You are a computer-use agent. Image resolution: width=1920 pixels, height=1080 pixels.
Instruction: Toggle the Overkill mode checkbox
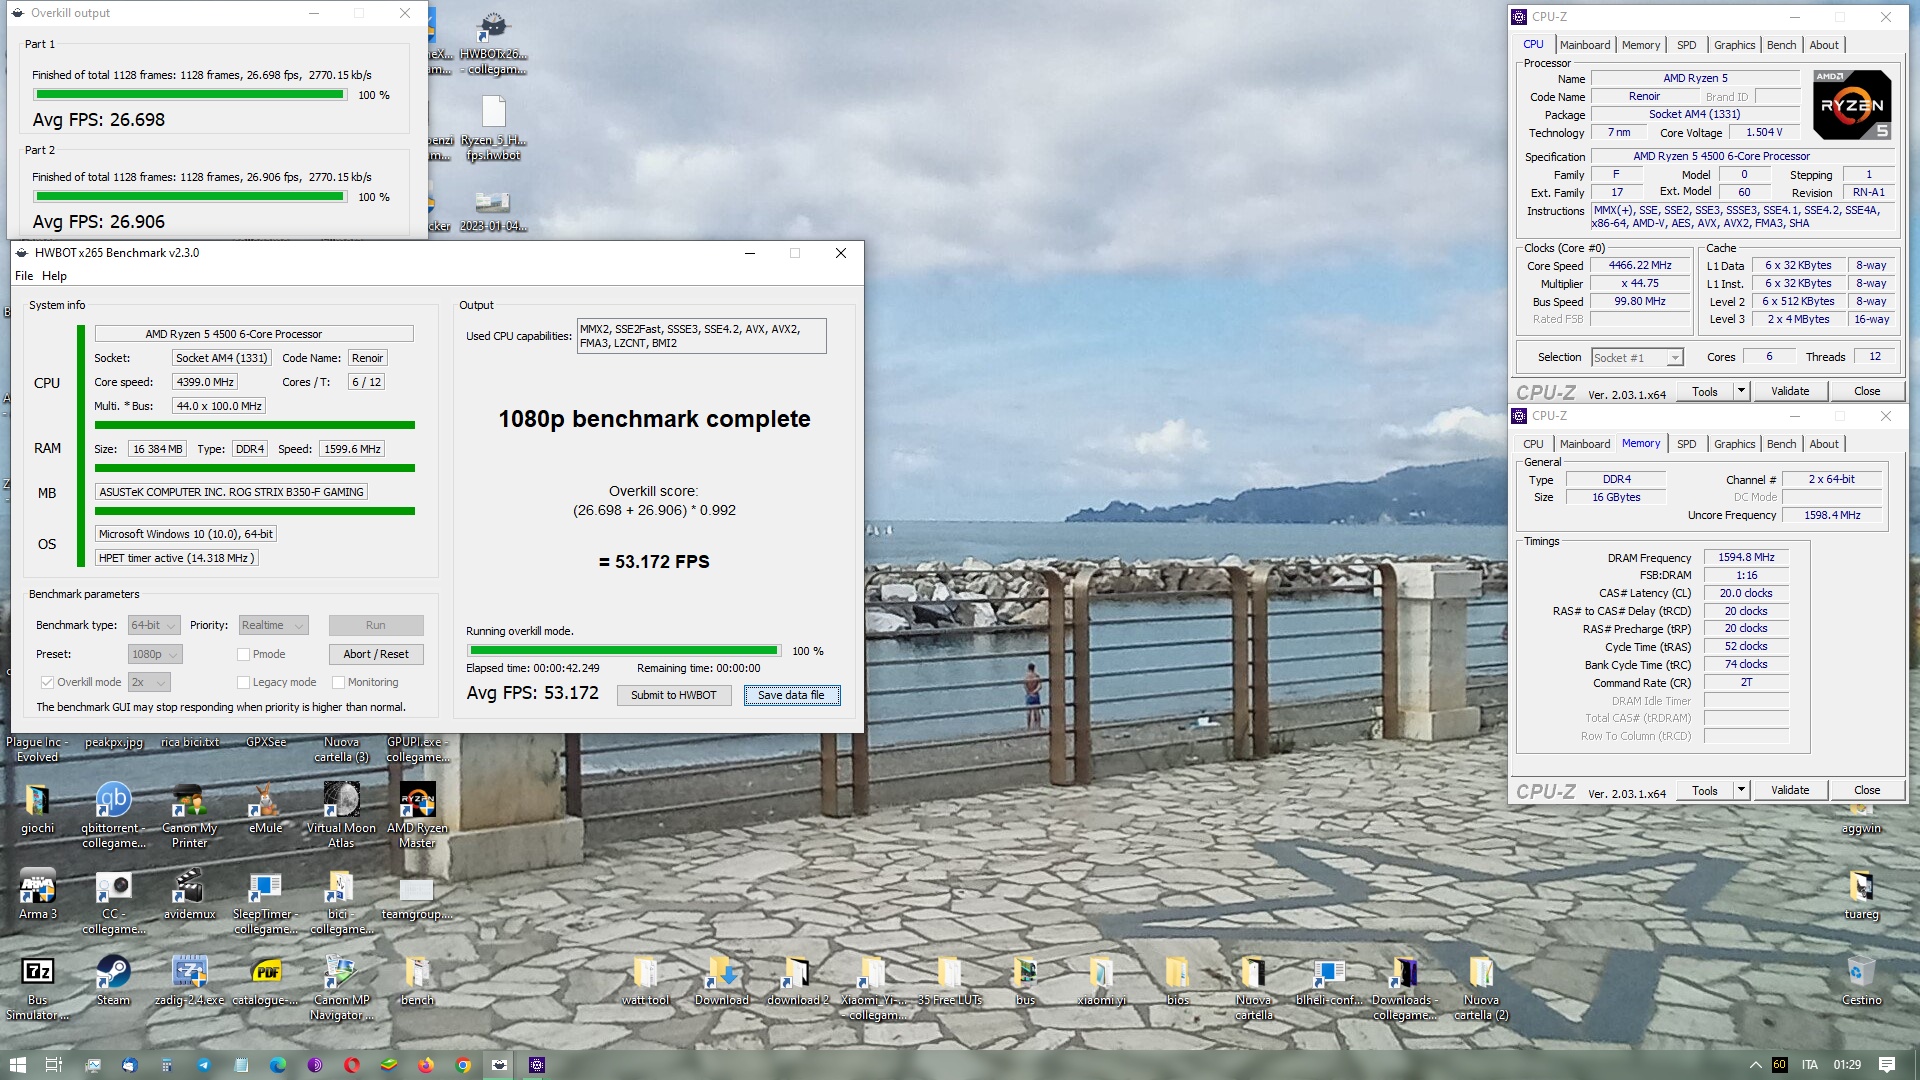47,682
